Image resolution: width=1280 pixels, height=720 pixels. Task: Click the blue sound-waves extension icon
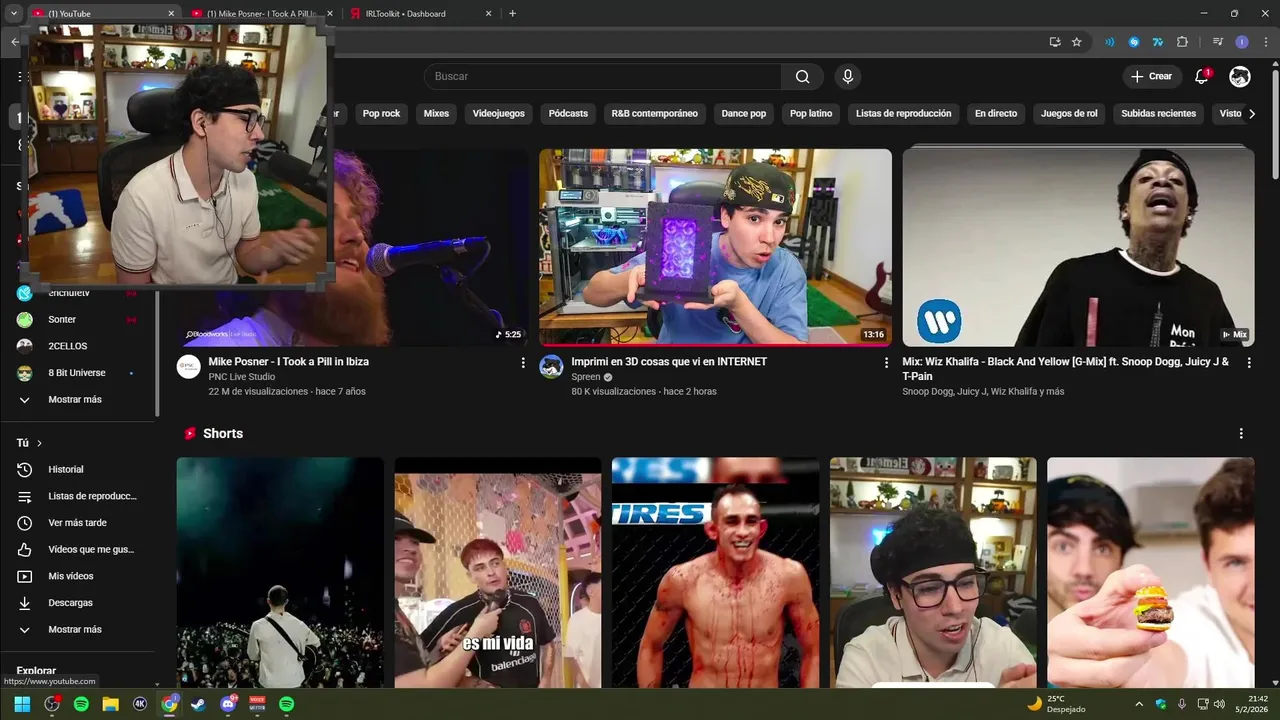pos(1109,42)
